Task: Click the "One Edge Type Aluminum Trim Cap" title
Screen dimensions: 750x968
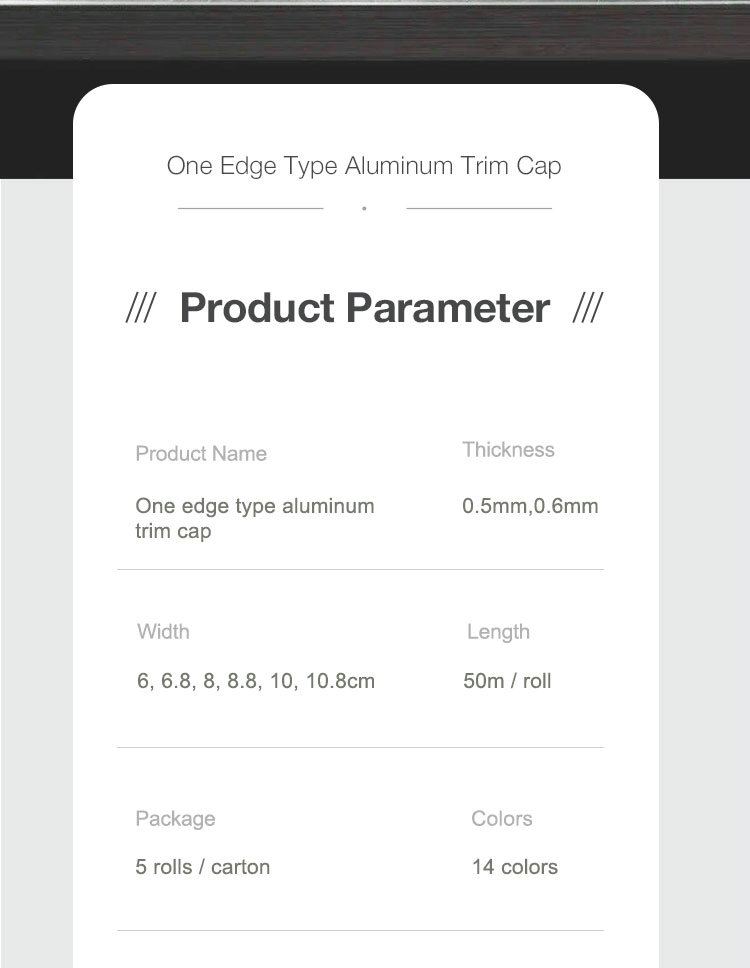Action: coord(364,165)
